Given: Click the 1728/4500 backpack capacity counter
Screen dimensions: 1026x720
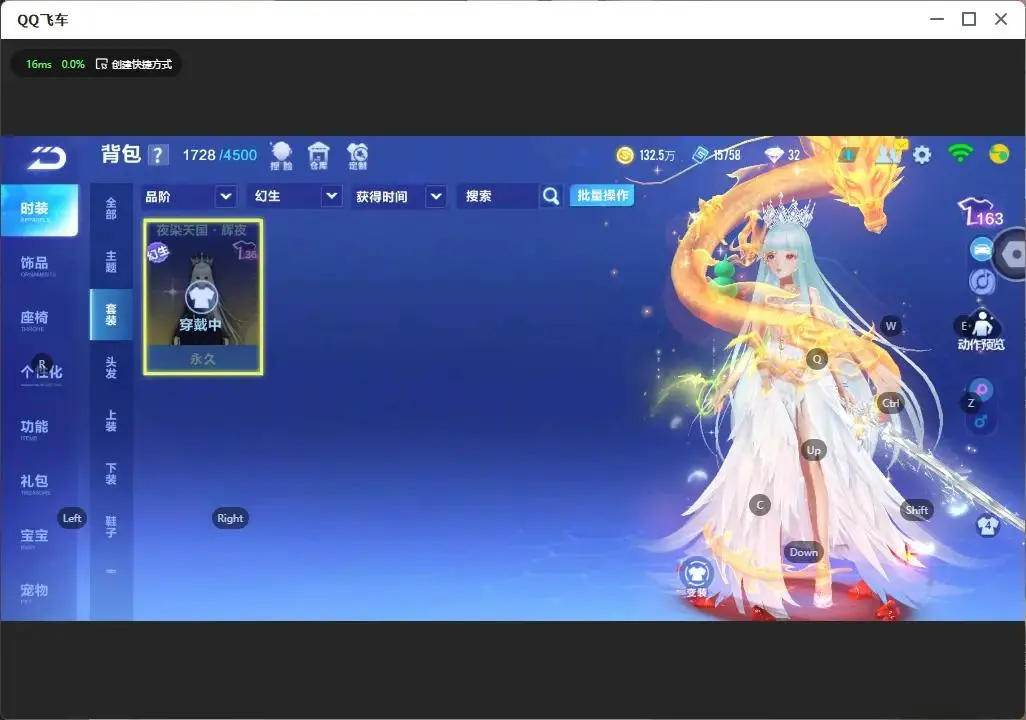Looking at the screenshot, I should pos(219,155).
